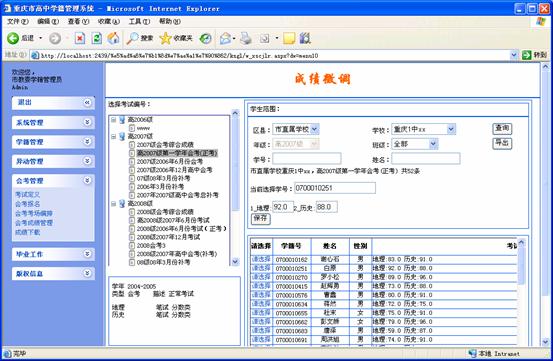Click the page icon in the address bar
The image size is (553, 361).
click(35, 55)
